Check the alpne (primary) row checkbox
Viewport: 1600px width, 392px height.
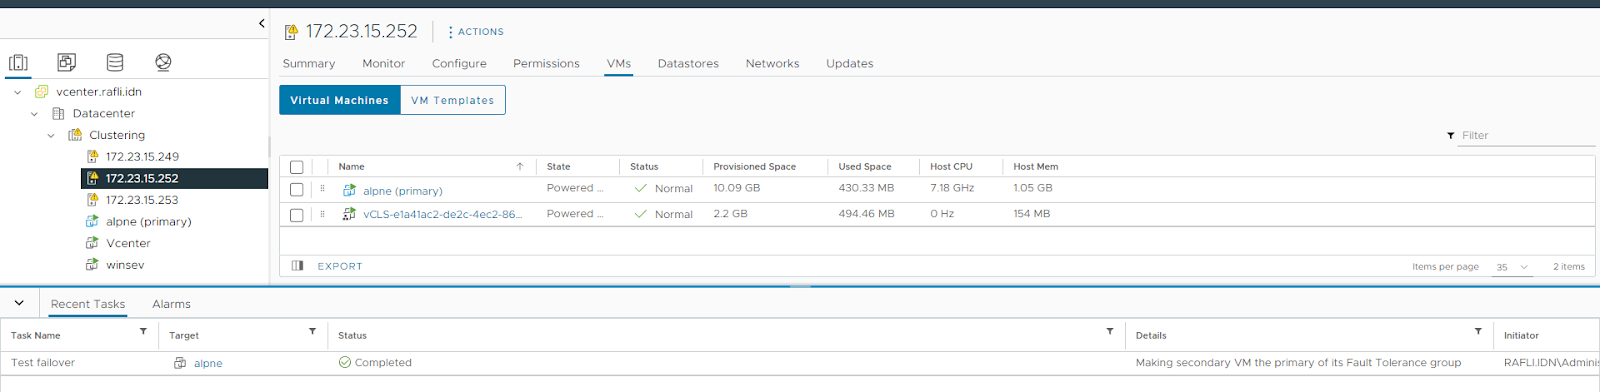point(296,189)
